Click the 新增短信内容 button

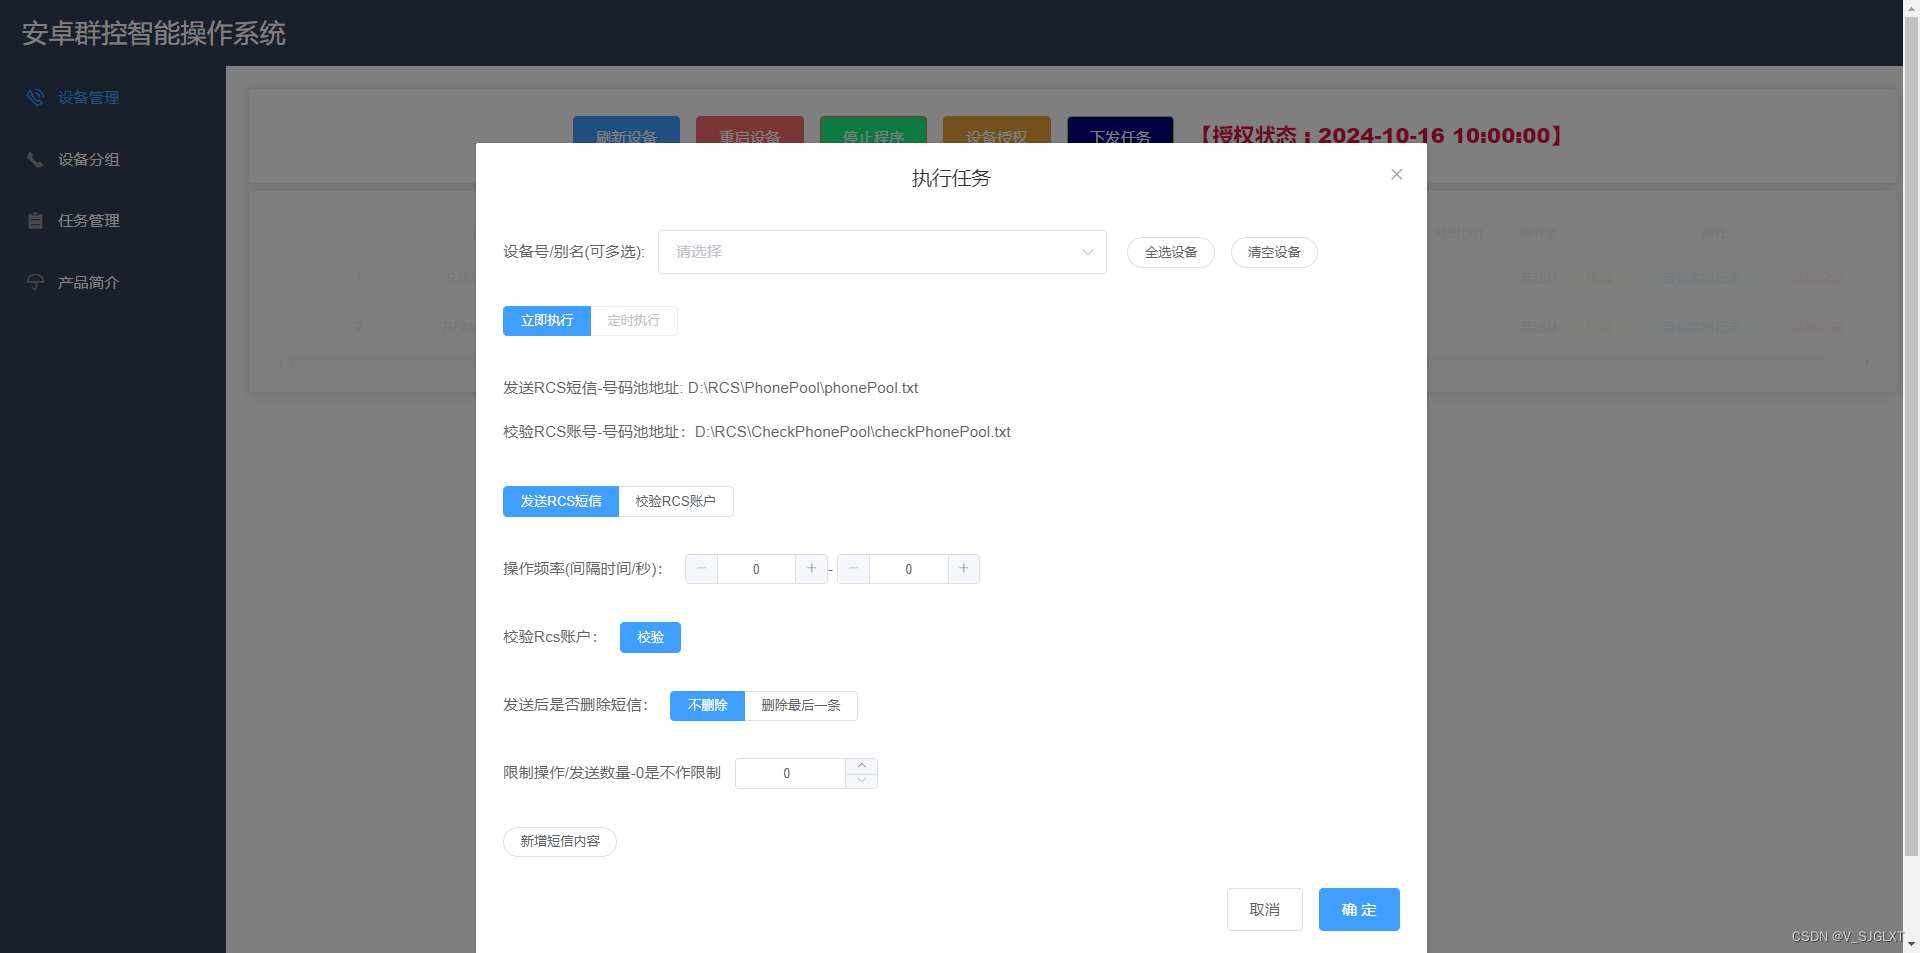click(x=560, y=841)
